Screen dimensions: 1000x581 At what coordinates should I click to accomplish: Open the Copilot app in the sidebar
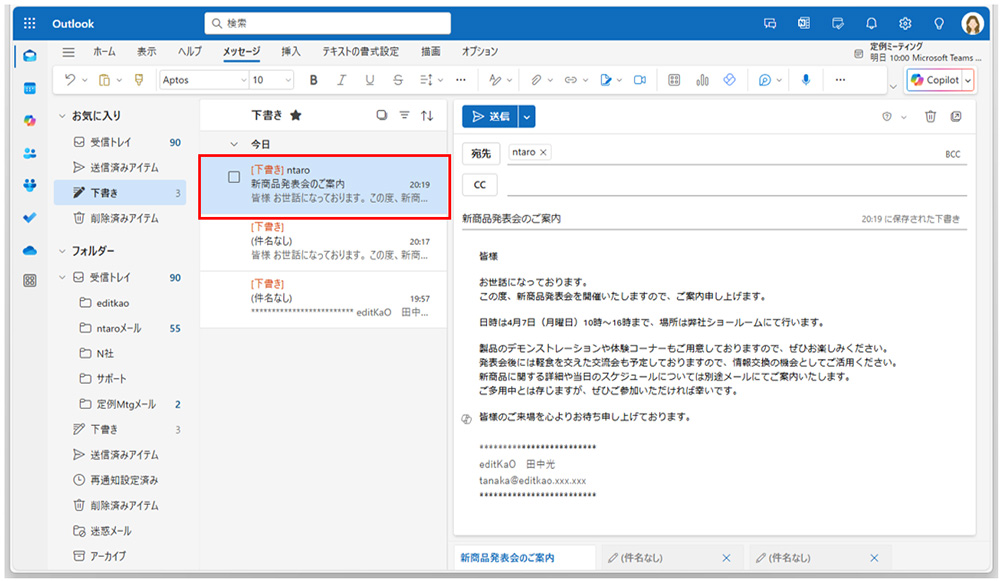click(x=29, y=121)
